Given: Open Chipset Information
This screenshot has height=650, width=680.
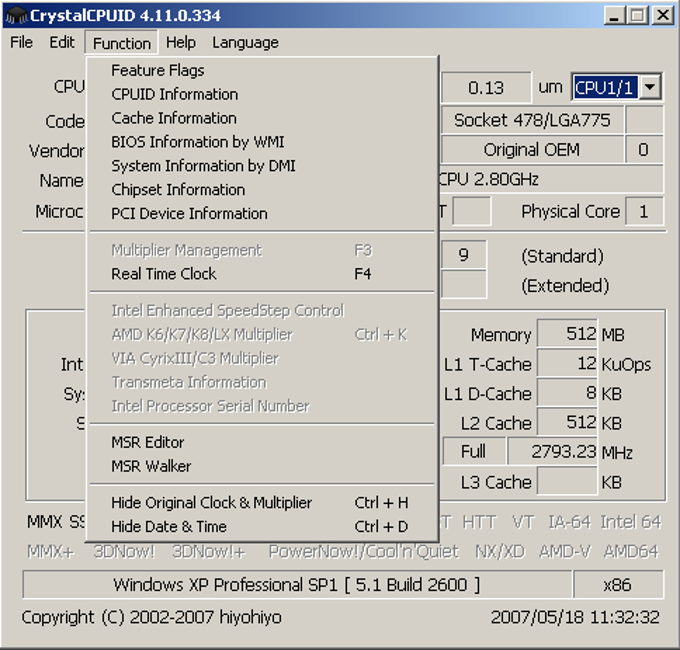Looking at the screenshot, I should [262, 189].
